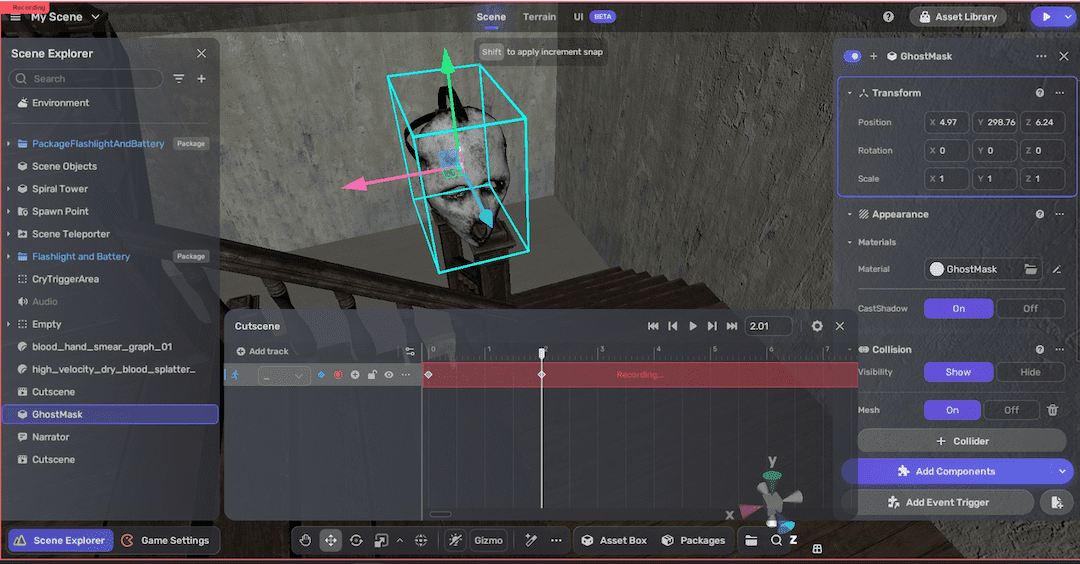Hide track using eye icon
This screenshot has width=1080, height=564.
click(x=389, y=375)
